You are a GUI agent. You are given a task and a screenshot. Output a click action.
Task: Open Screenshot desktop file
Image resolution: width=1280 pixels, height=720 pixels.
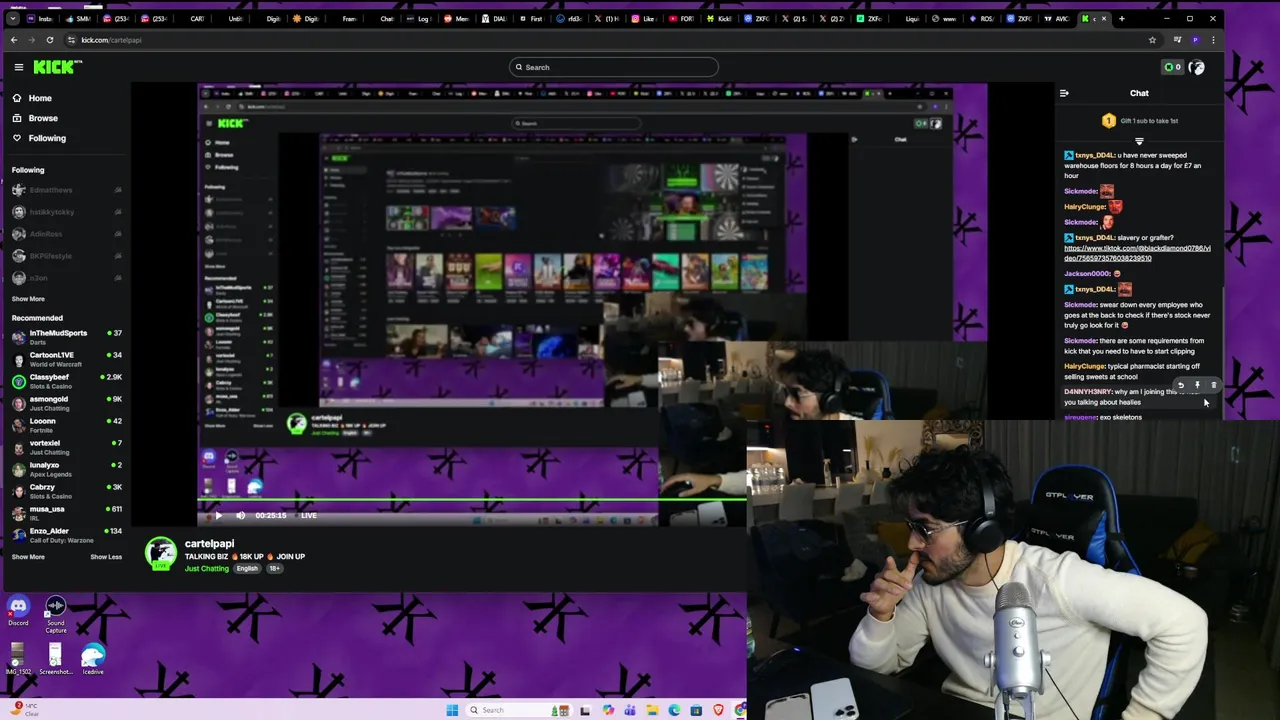pyautogui.click(x=56, y=659)
